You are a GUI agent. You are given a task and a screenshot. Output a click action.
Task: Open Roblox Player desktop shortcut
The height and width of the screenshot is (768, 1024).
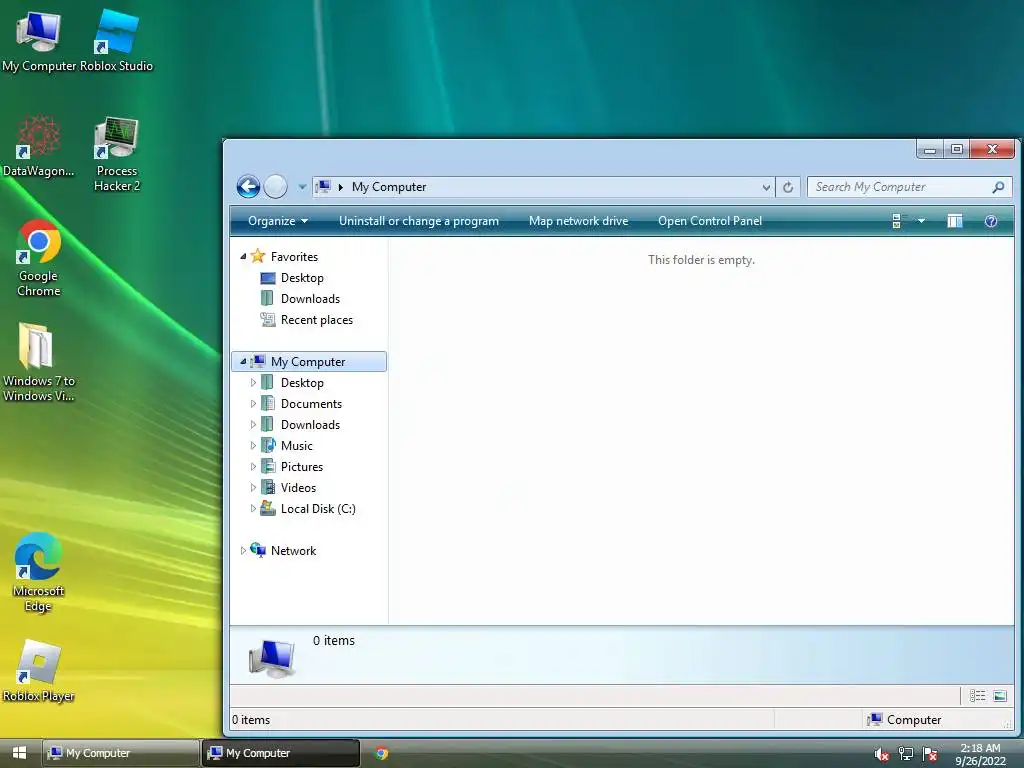(x=39, y=671)
